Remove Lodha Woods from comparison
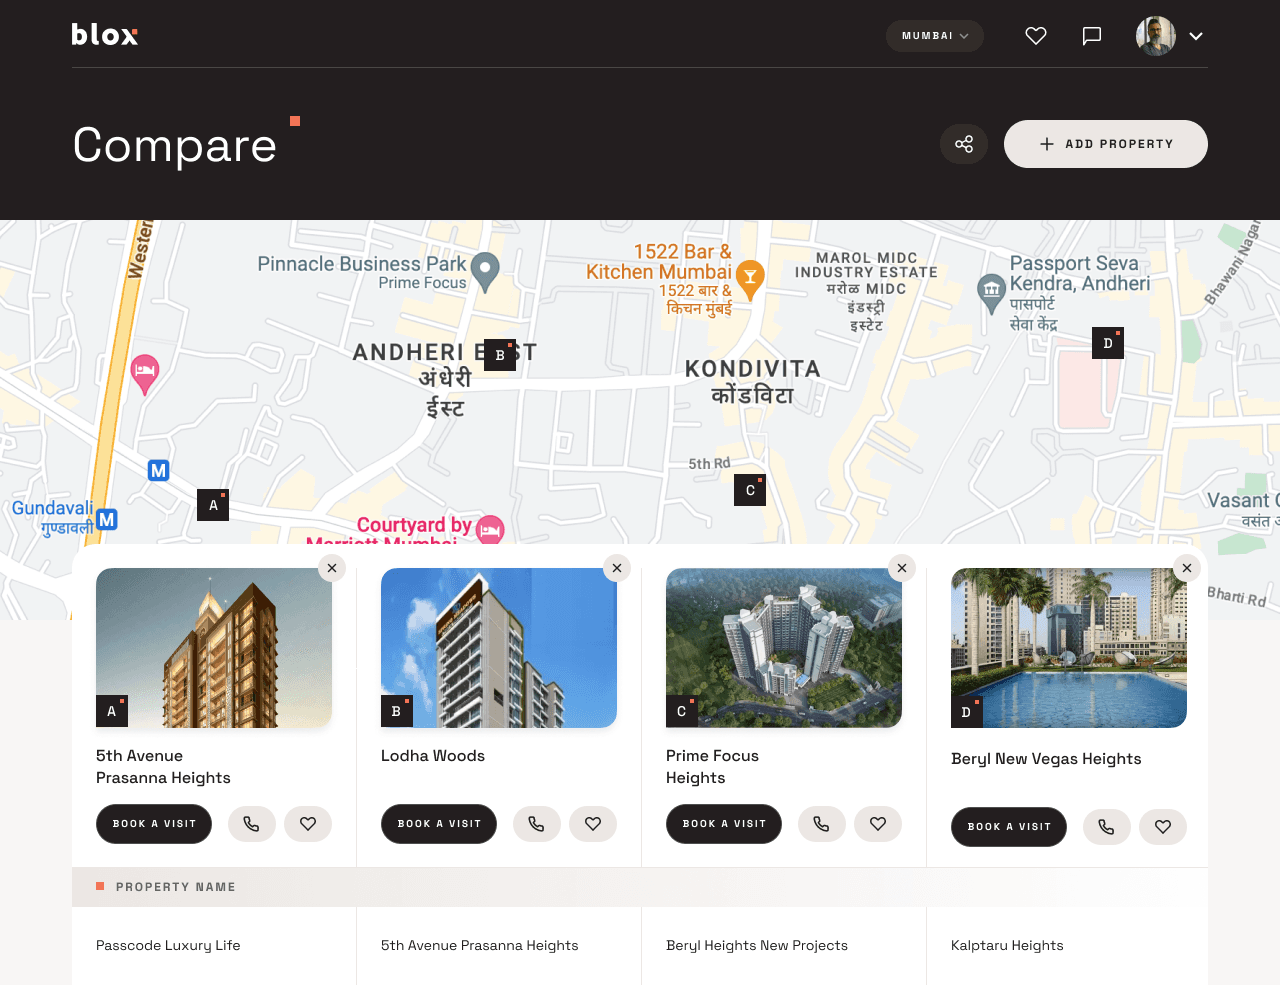The image size is (1280, 985). [617, 568]
